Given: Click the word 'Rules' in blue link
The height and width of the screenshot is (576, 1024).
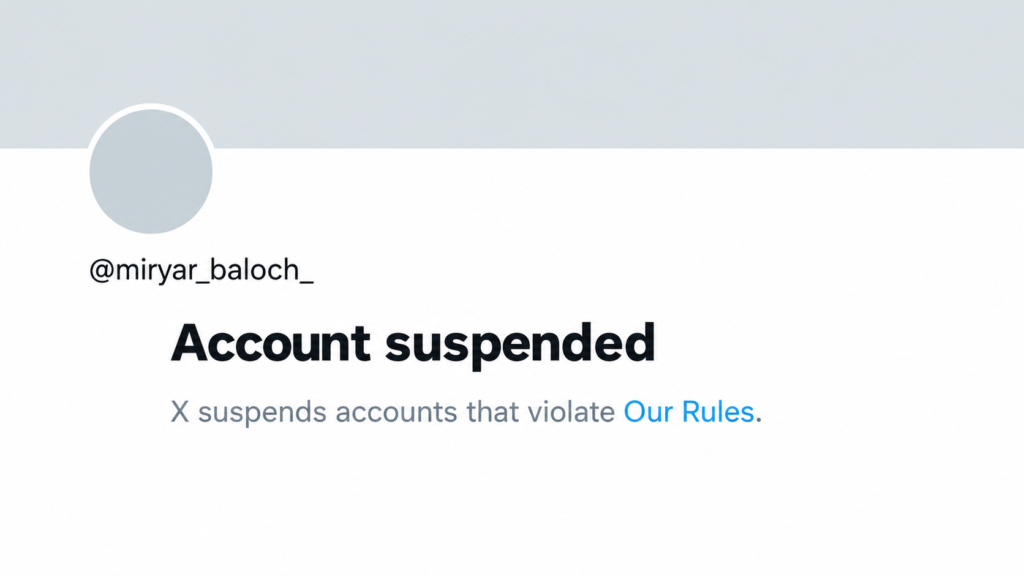Looking at the screenshot, I should [x=718, y=412].
